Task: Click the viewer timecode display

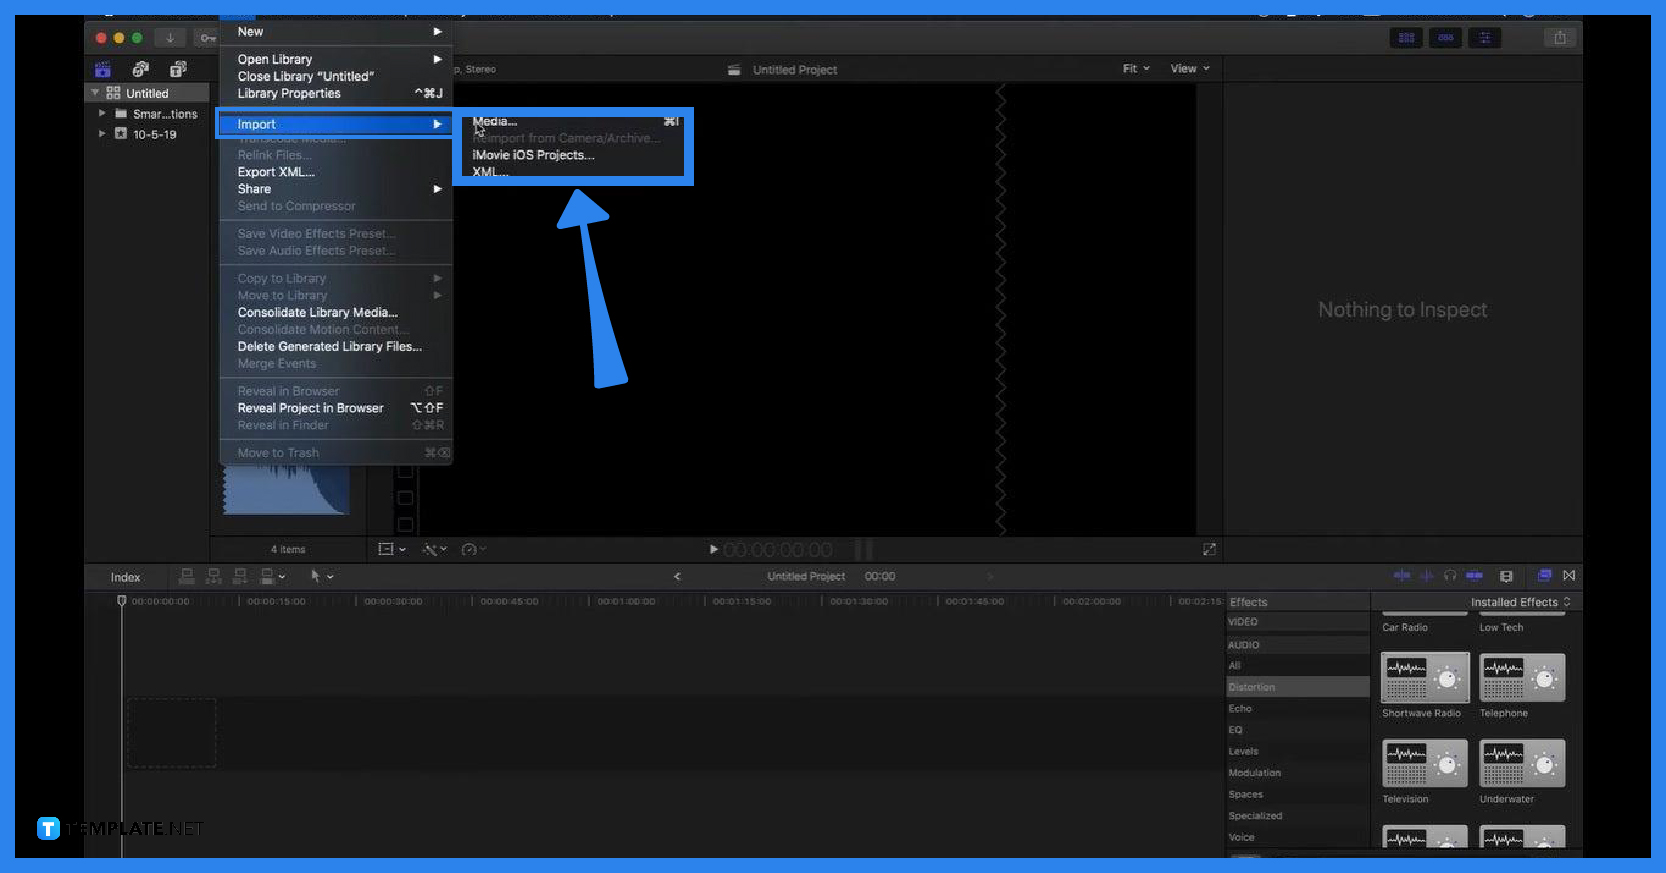Action: coord(778,550)
